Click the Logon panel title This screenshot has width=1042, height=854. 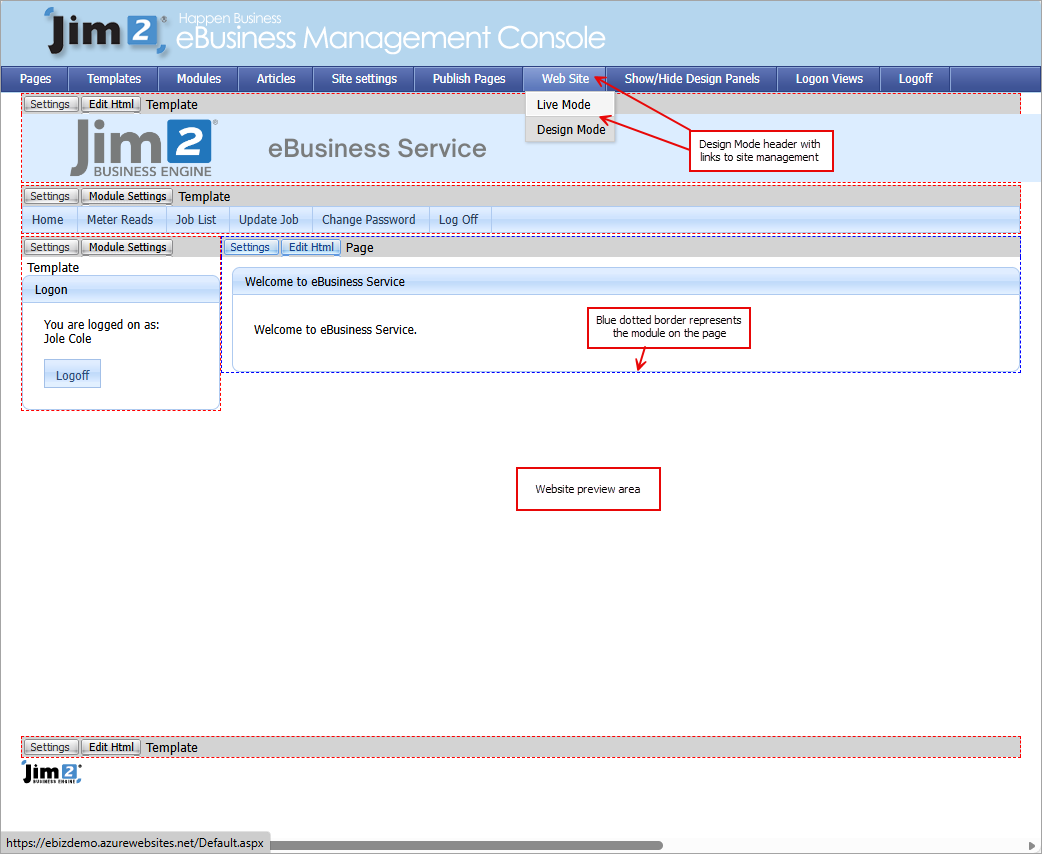(x=51, y=290)
